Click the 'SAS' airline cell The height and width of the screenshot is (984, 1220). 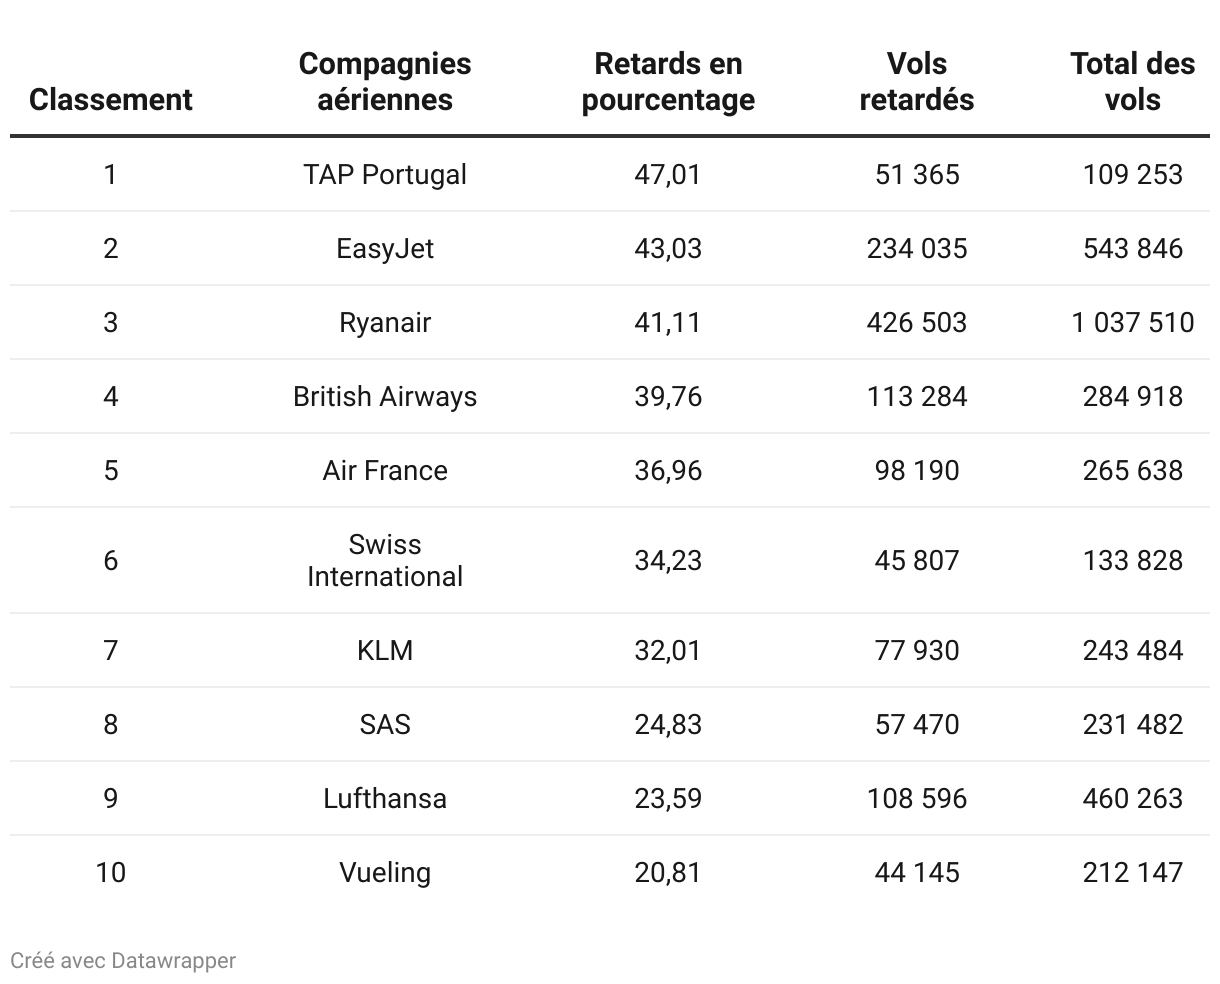[x=385, y=725]
